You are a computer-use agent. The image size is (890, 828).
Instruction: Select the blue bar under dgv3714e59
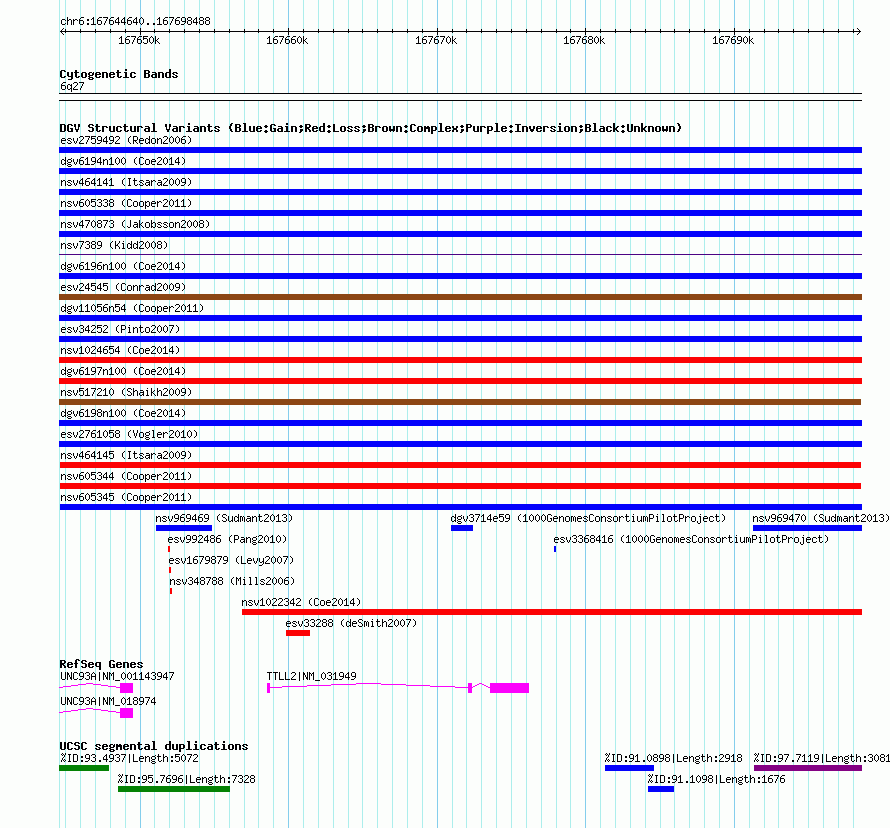[462, 528]
